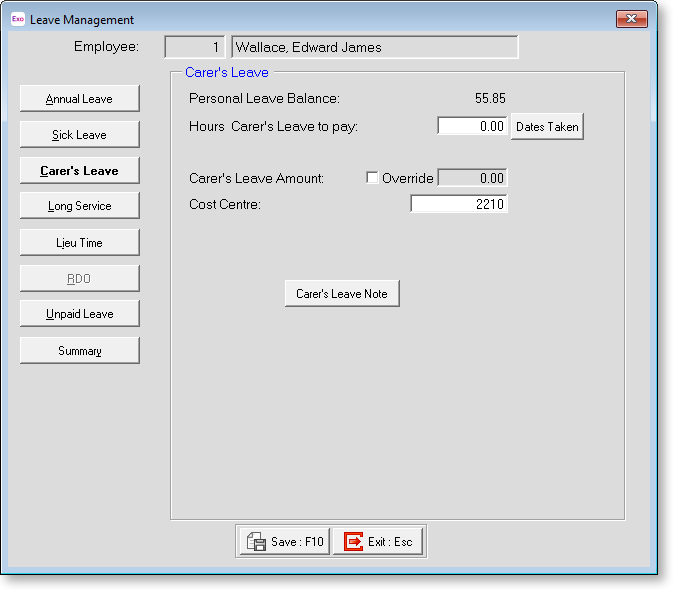673x590 pixels.
Task: Click the greyed-out RDO button
Action: 79,278
